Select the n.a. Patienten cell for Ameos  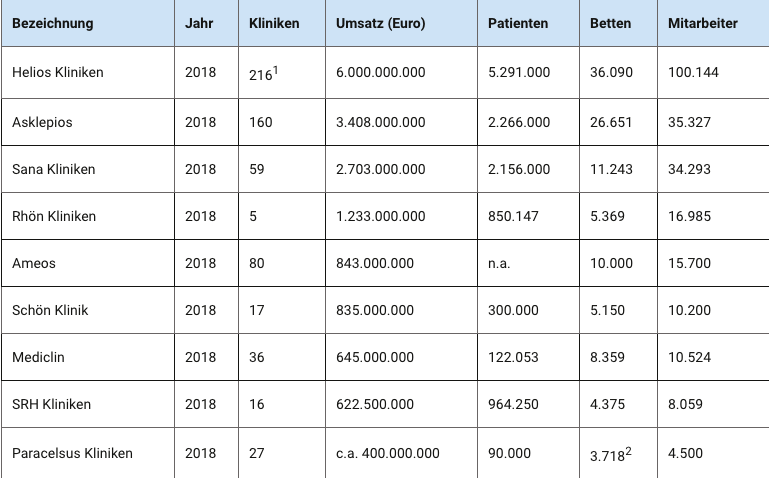pyautogui.click(x=500, y=263)
